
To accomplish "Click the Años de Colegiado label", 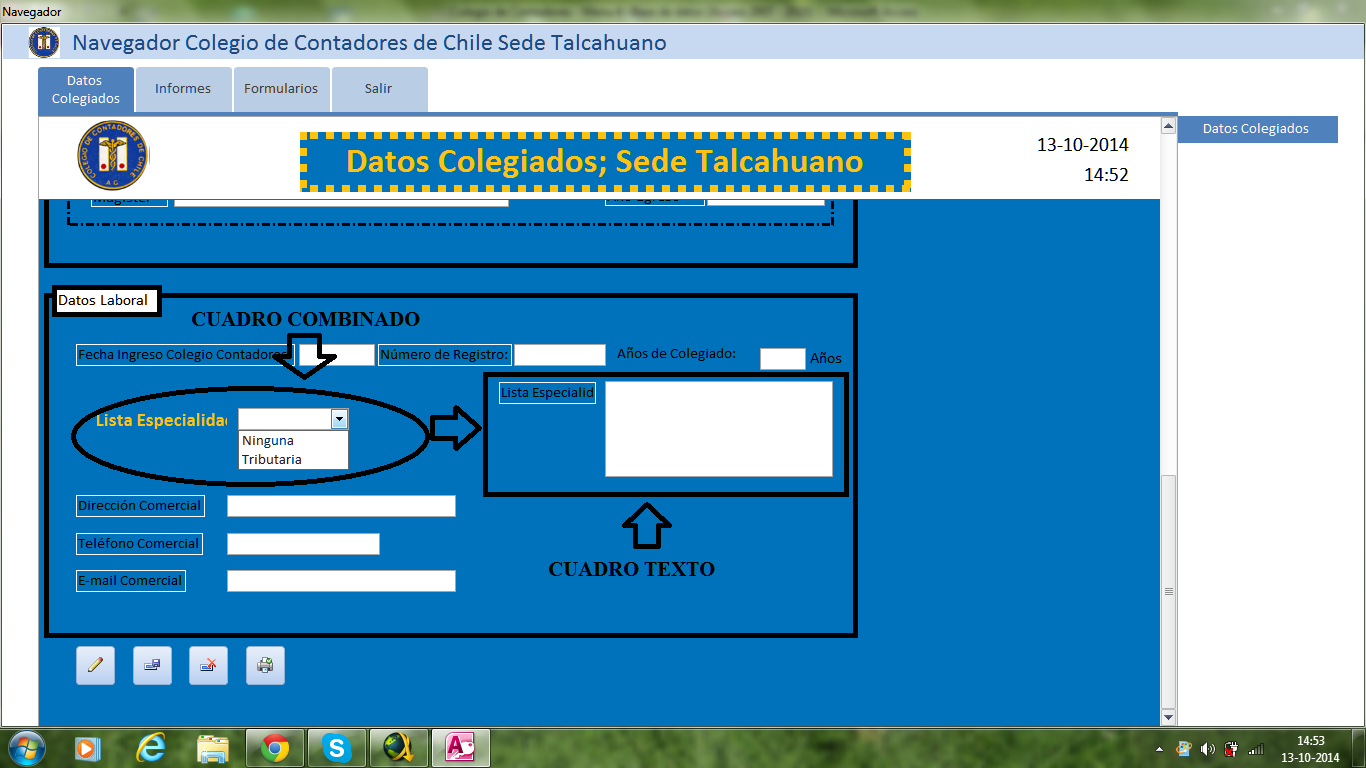I will [677, 353].
